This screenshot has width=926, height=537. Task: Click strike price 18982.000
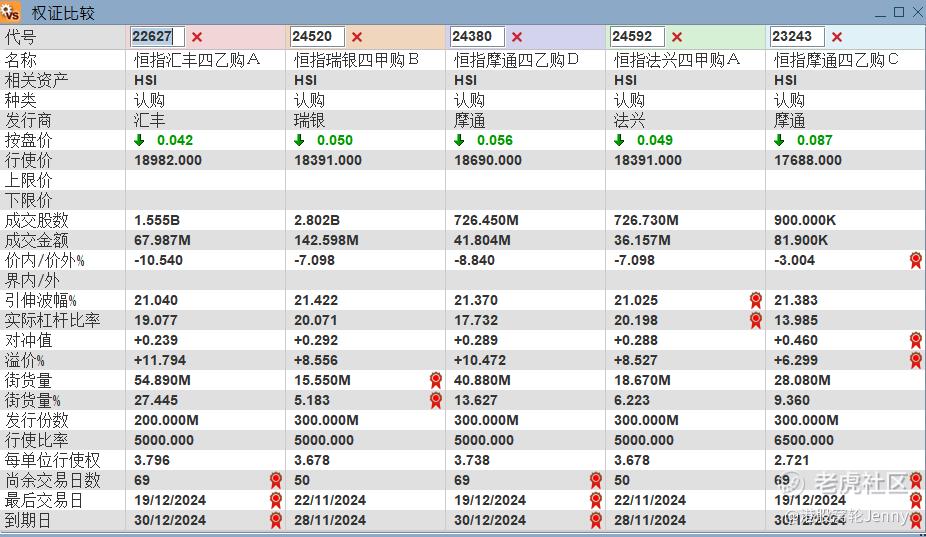pyautogui.click(x=168, y=160)
